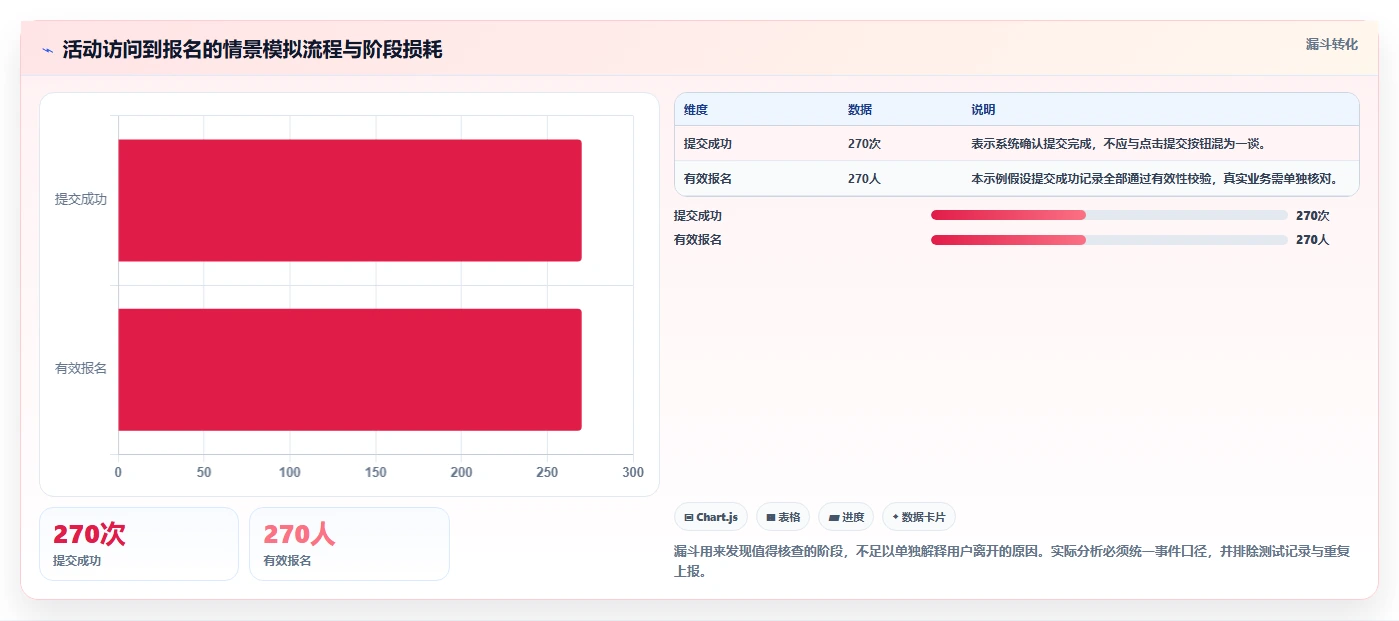
Task: Click the lightning icon beside the title
Action: [x=47, y=50]
